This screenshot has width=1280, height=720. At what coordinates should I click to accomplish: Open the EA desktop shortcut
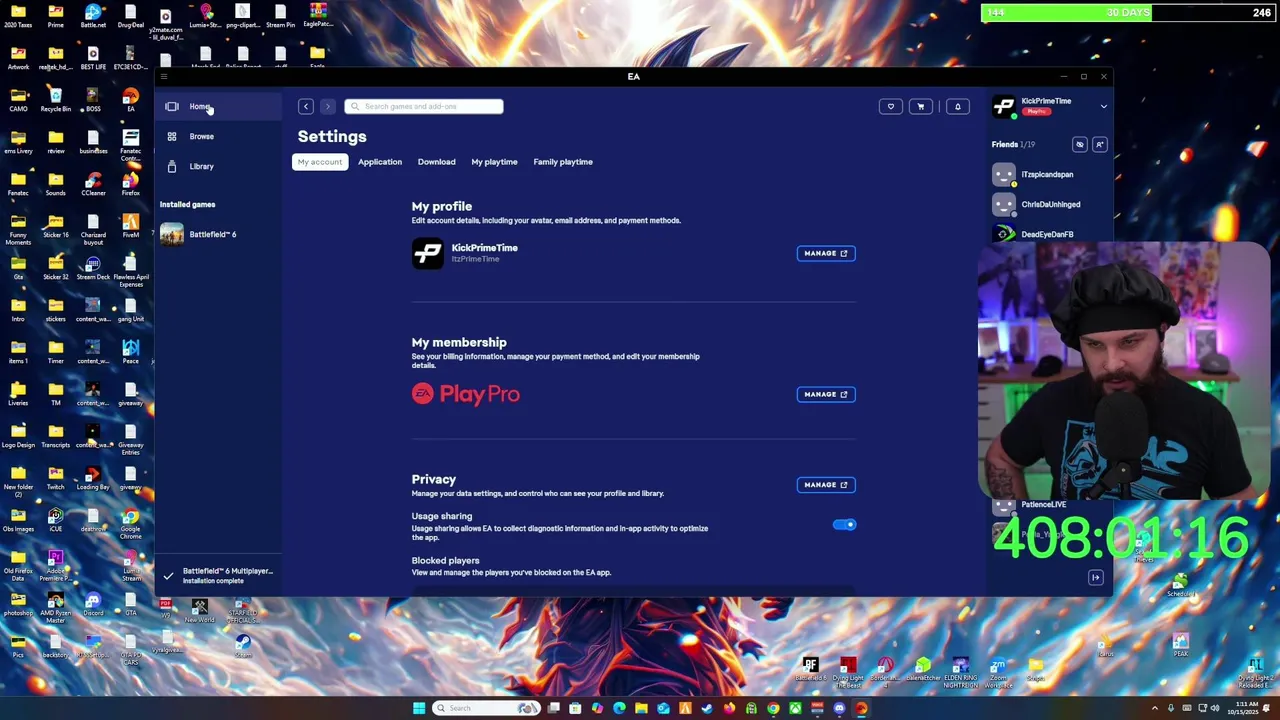pyautogui.click(x=131, y=101)
